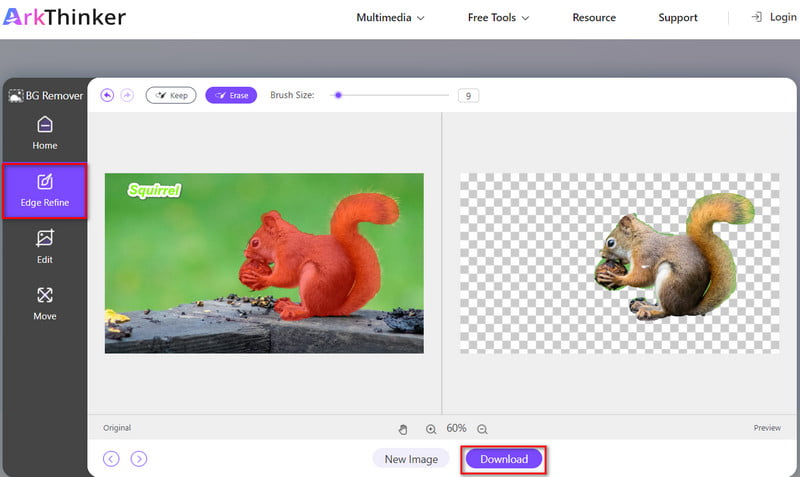Switch to Erase brush mode

click(231, 95)
